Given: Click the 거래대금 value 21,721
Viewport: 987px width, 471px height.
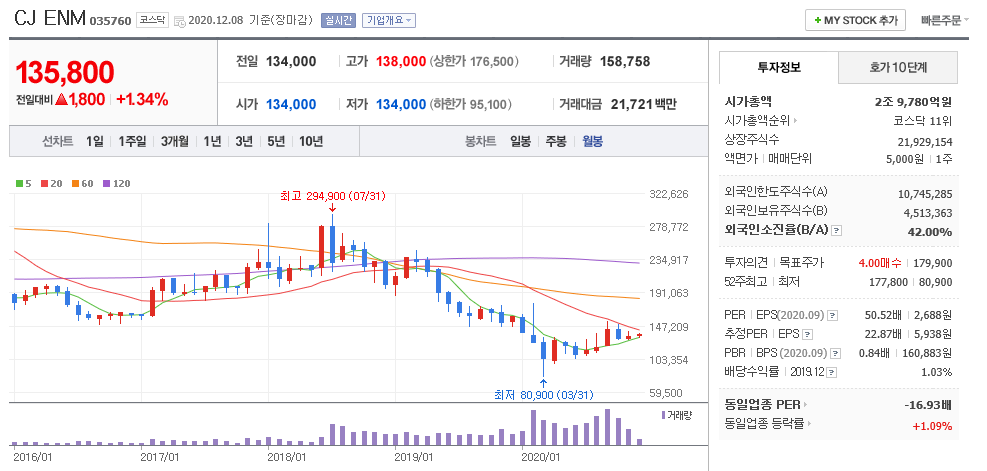Looking at the screenshot, I should click(x=631, y=105).
